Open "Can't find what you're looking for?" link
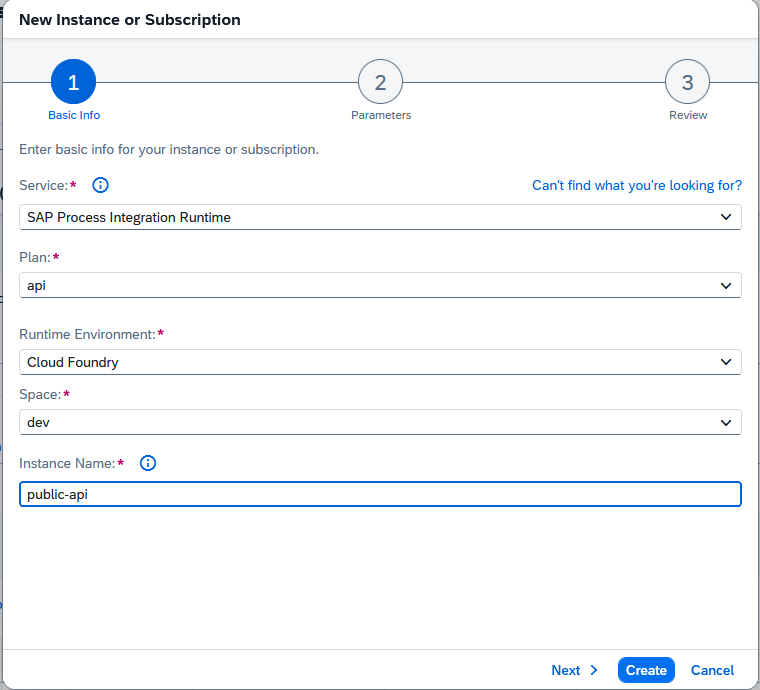 pyautogui.click(x=636, y=185)
